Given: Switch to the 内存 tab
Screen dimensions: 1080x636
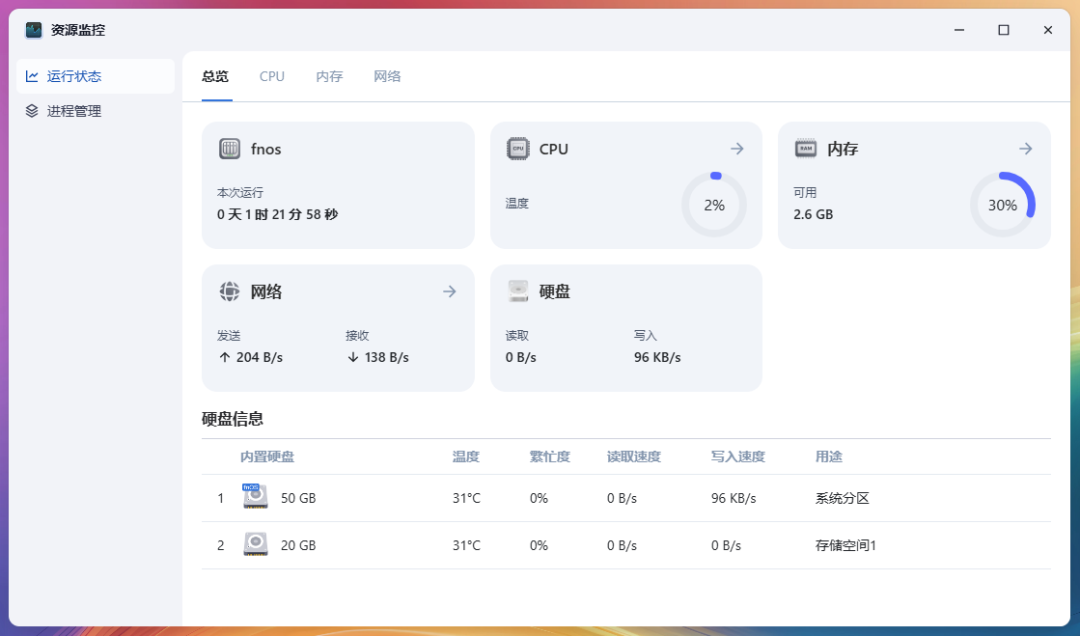Looking at the screenshot, I should coord(329,76).
